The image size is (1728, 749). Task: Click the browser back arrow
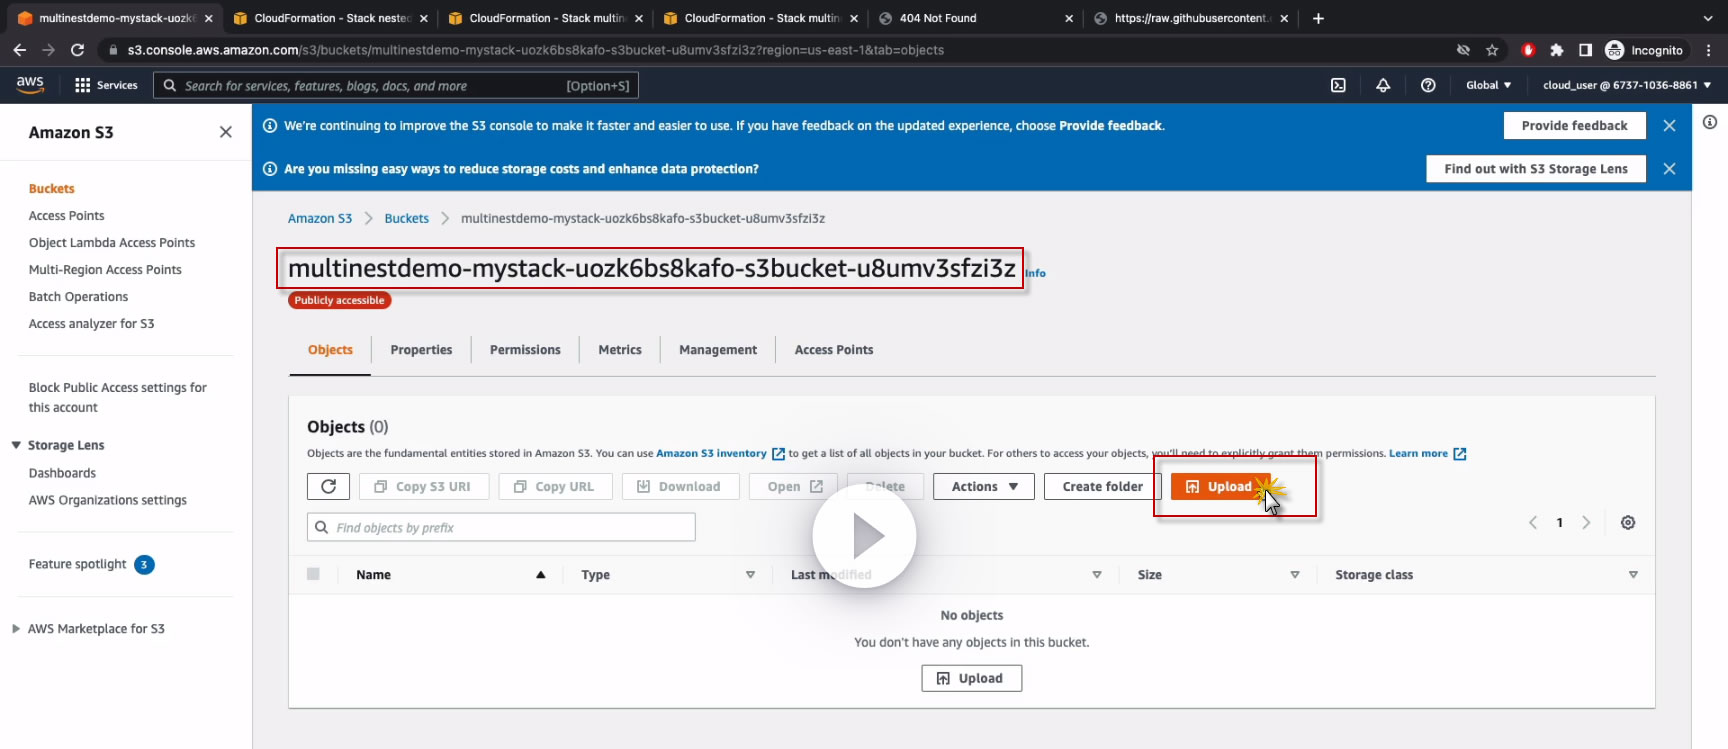(20, 50)
